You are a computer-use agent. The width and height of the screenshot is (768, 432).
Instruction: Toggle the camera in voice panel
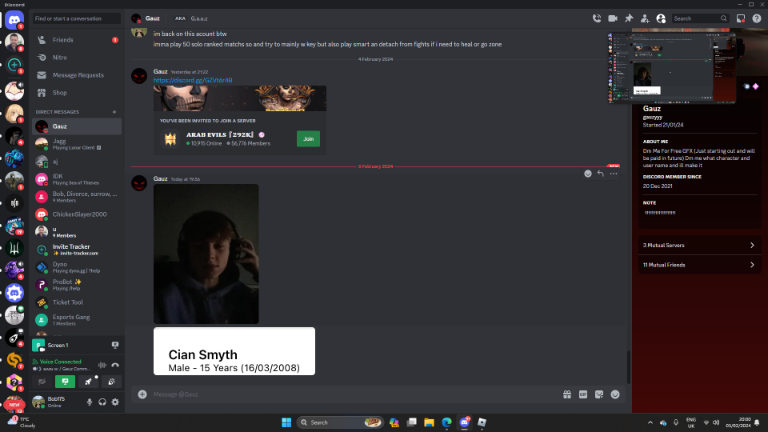43,381
